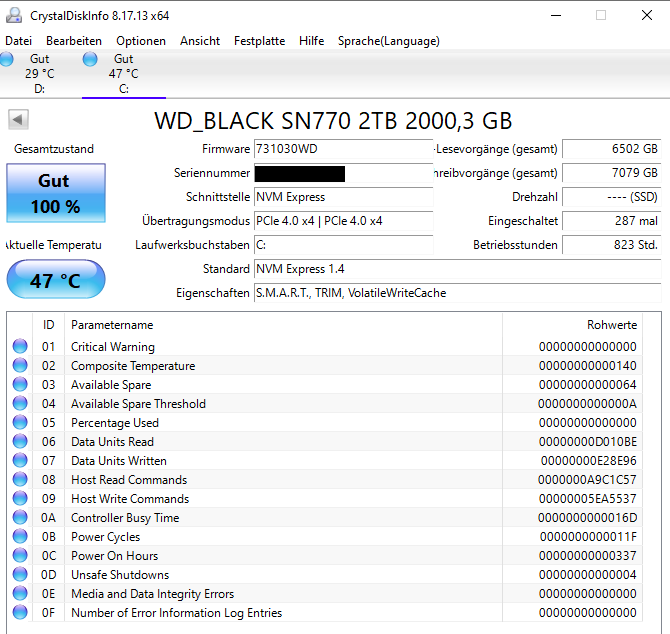This screenshot has height=634, width=670.
Task: Click the Firmware field 731030WD
Action: (x=344, y=149)
